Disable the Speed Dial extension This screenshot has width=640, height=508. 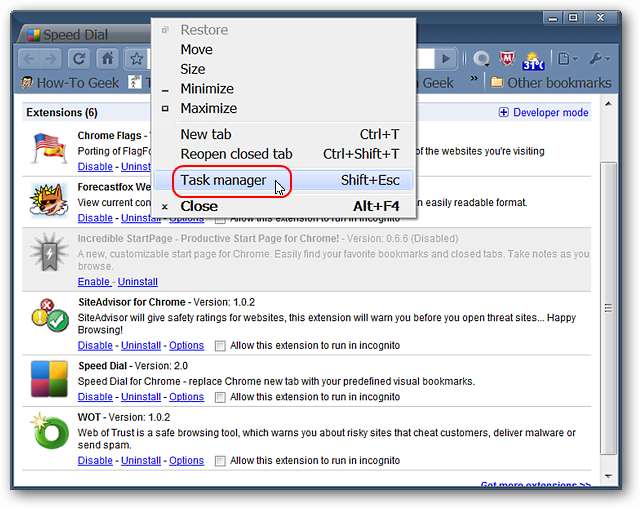coord(95,397)
